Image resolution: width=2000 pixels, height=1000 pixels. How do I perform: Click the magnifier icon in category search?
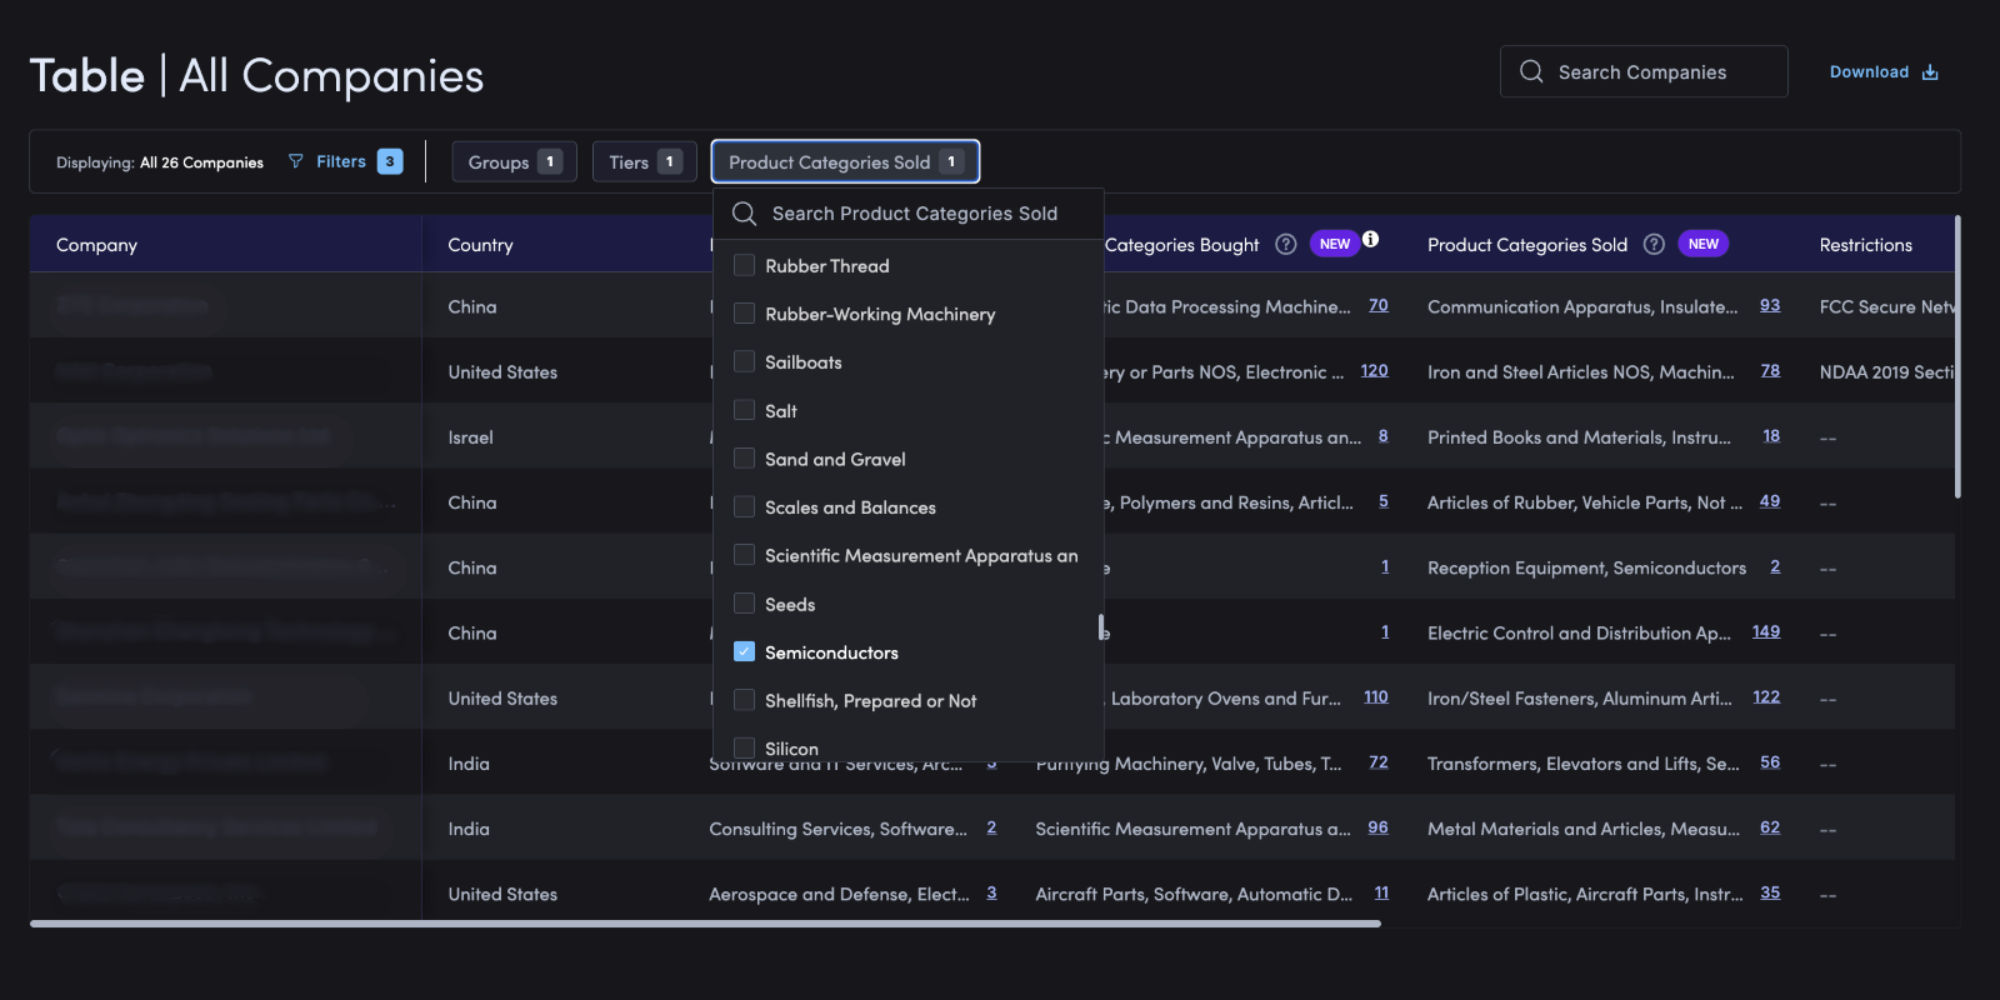(744, 214)
